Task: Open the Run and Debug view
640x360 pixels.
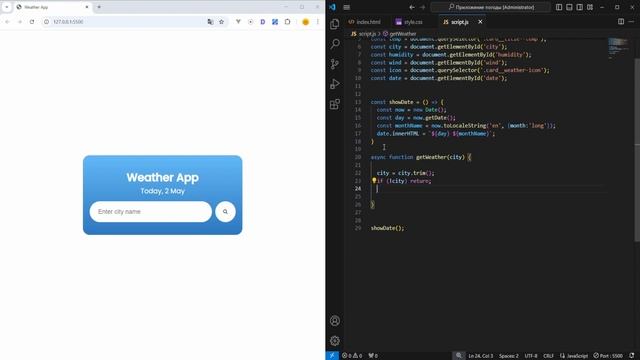Action: coord(335,84)
